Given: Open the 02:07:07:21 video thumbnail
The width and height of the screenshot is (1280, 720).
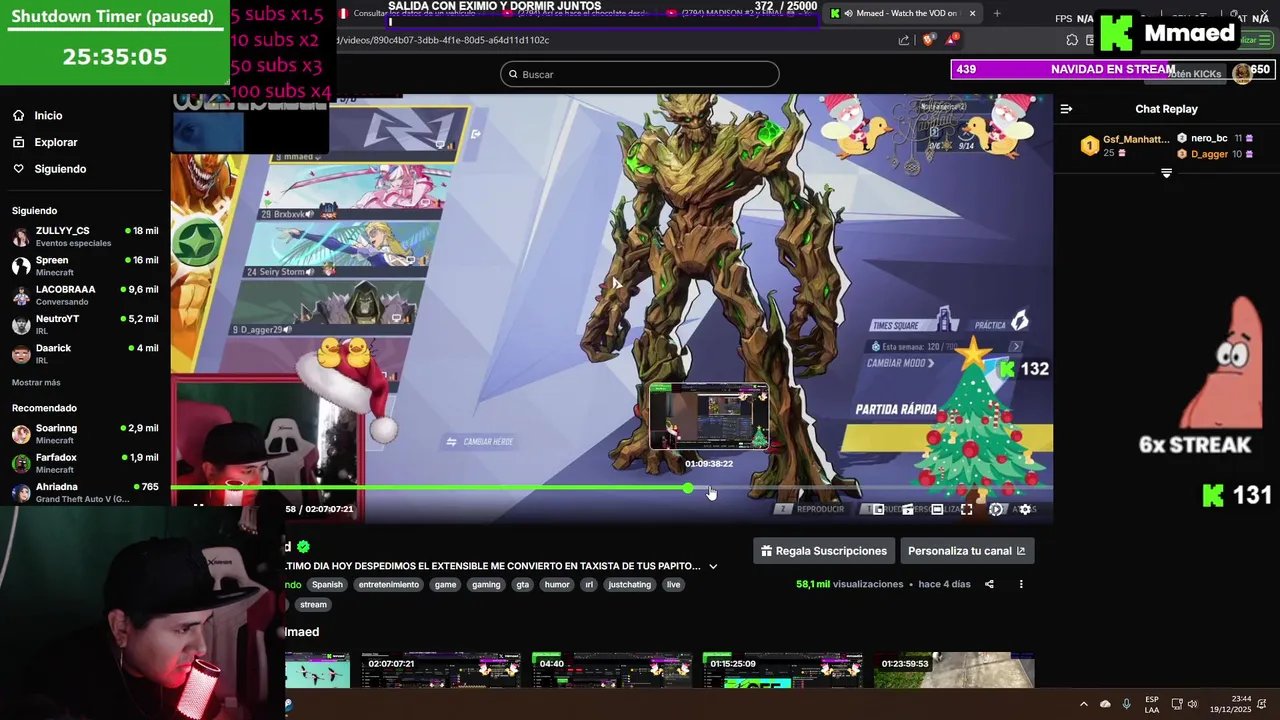Looking at the screenshot, I should point(441,671).
